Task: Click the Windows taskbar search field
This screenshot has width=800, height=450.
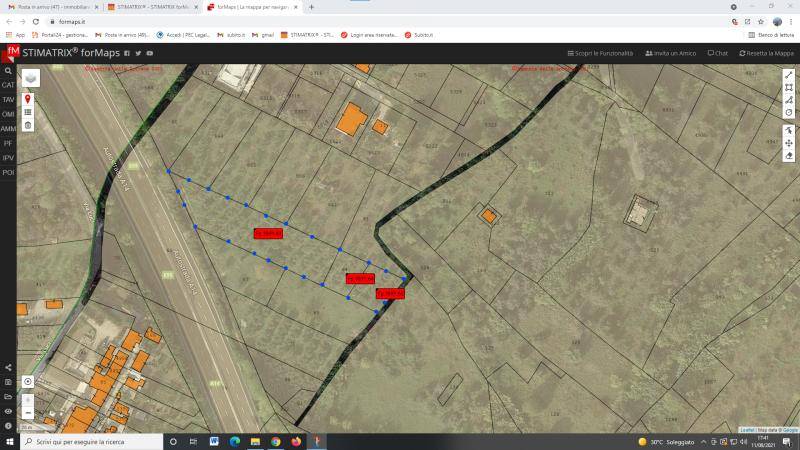Action: coord(90,441)
